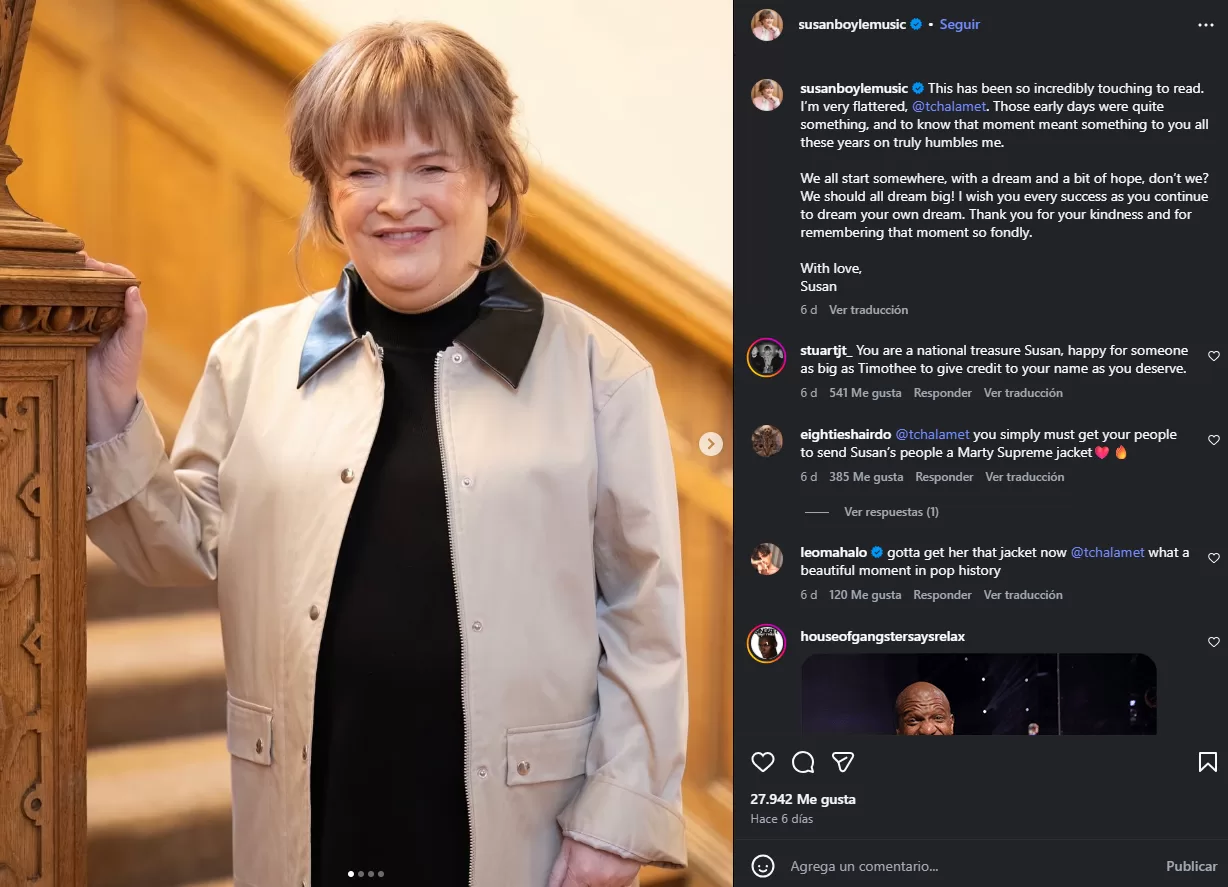Click Responder on stuartjt_'s comment
The image size is (1228, 887).
click(x=942, y=393)
